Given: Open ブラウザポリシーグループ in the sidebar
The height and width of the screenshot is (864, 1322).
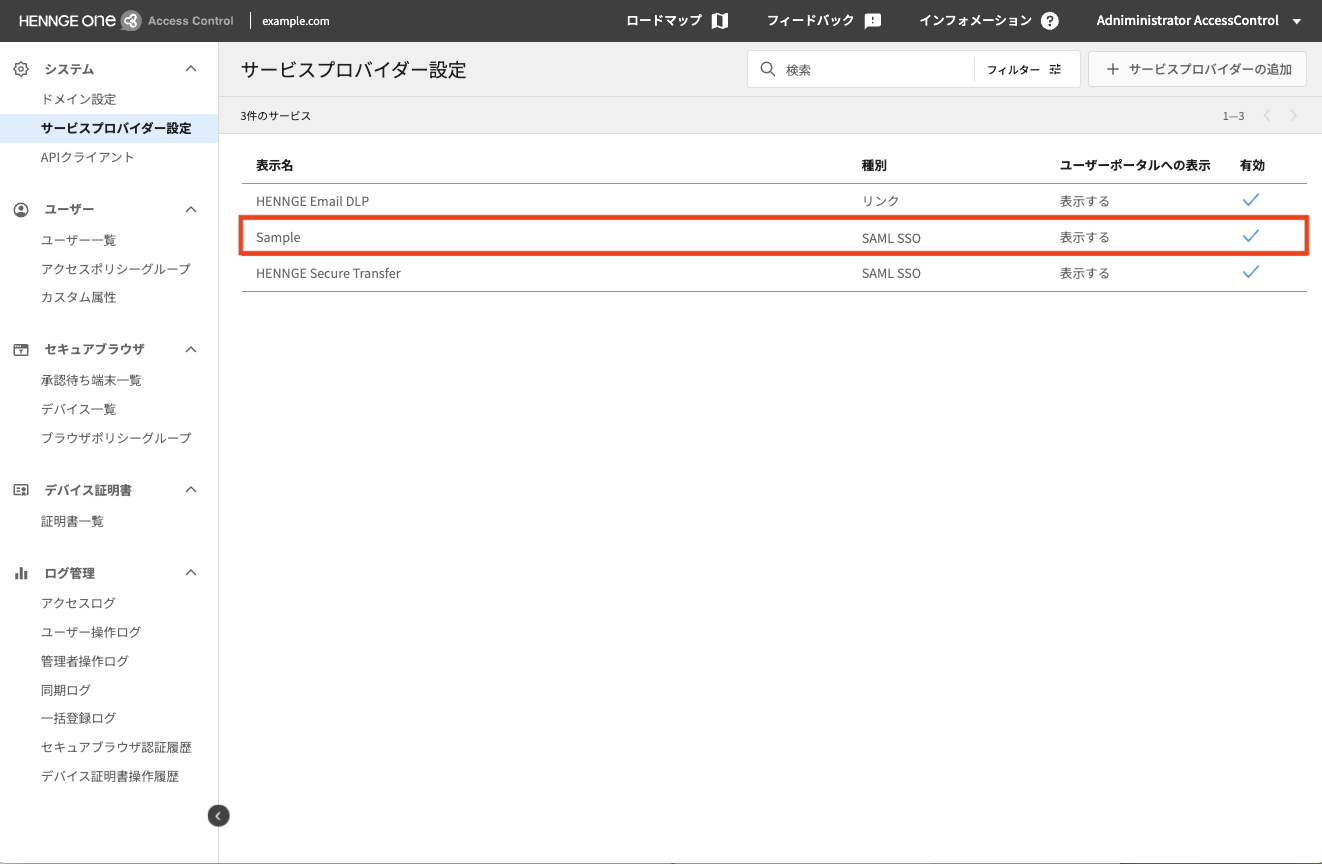Looking at the screenshot, I should pos(116,438).
